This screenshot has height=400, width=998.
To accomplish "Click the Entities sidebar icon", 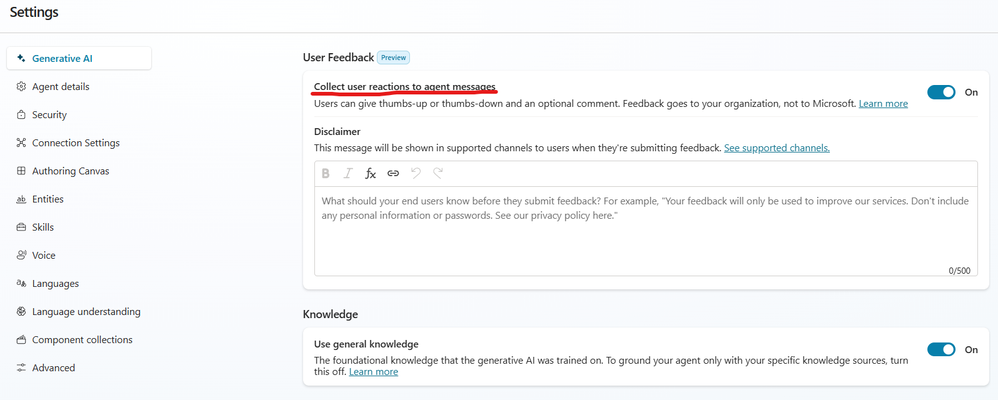I will click(21, 199).
